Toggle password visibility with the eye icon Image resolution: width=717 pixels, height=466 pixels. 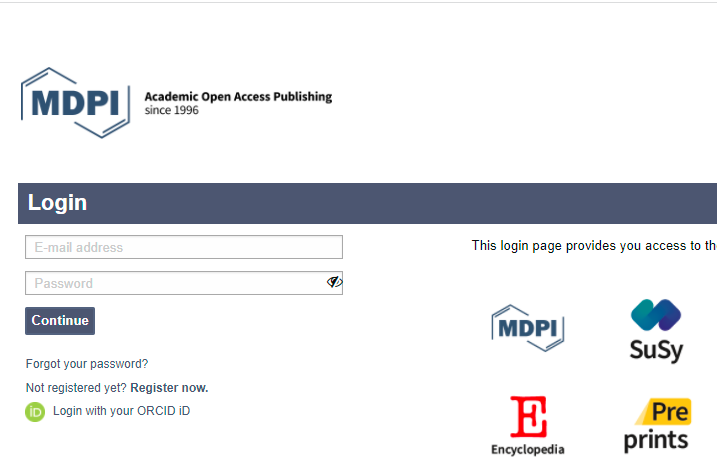pyautogui.click(x=334, y=283)
